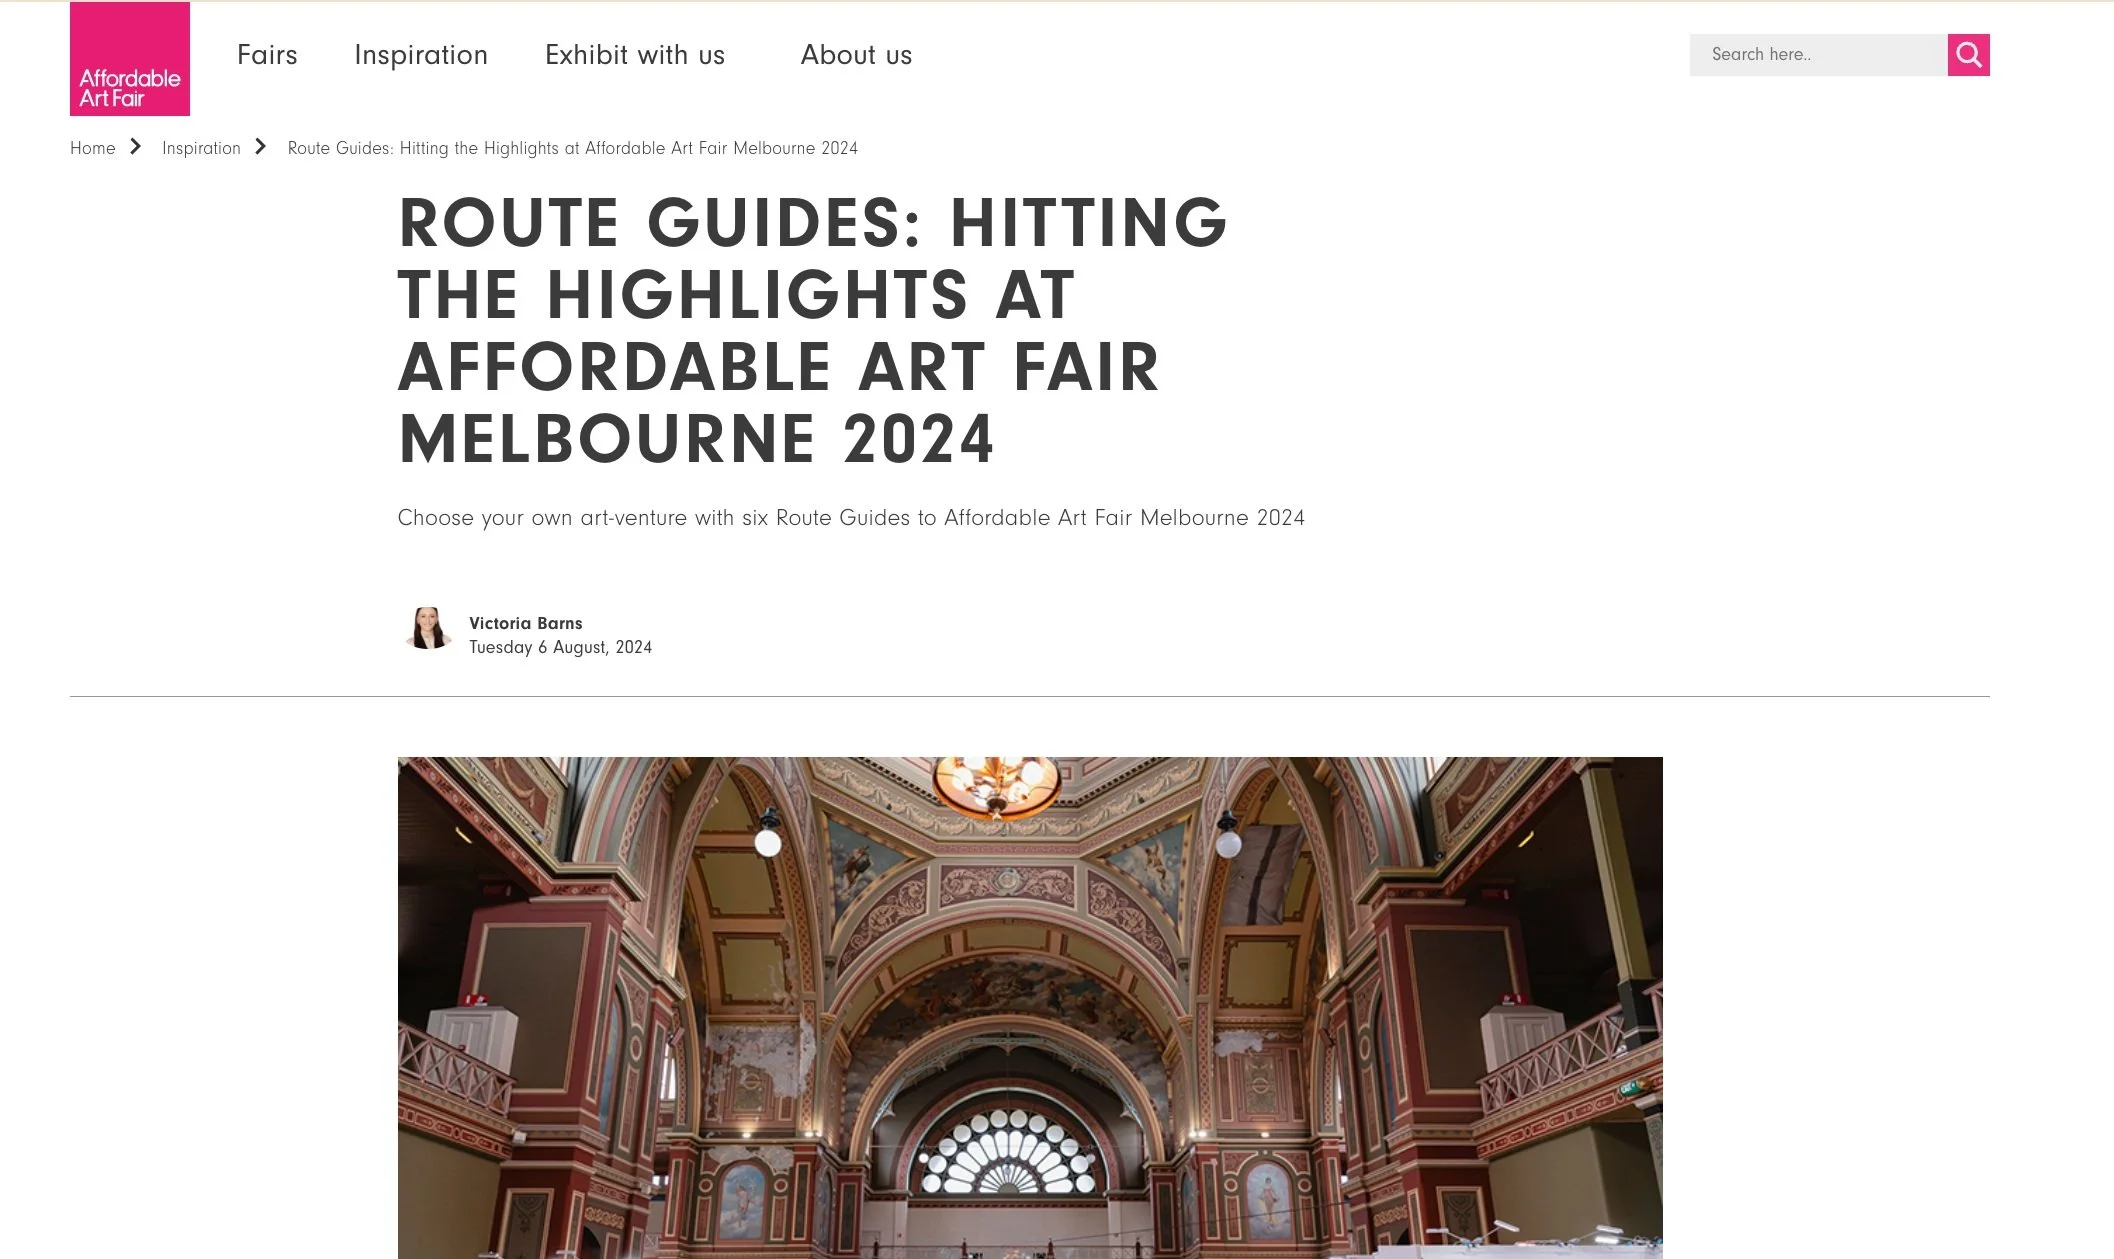This screenshot has height=1259, width=2114.
Task: Go to Home via breadcrumb link
Action: 93,148
